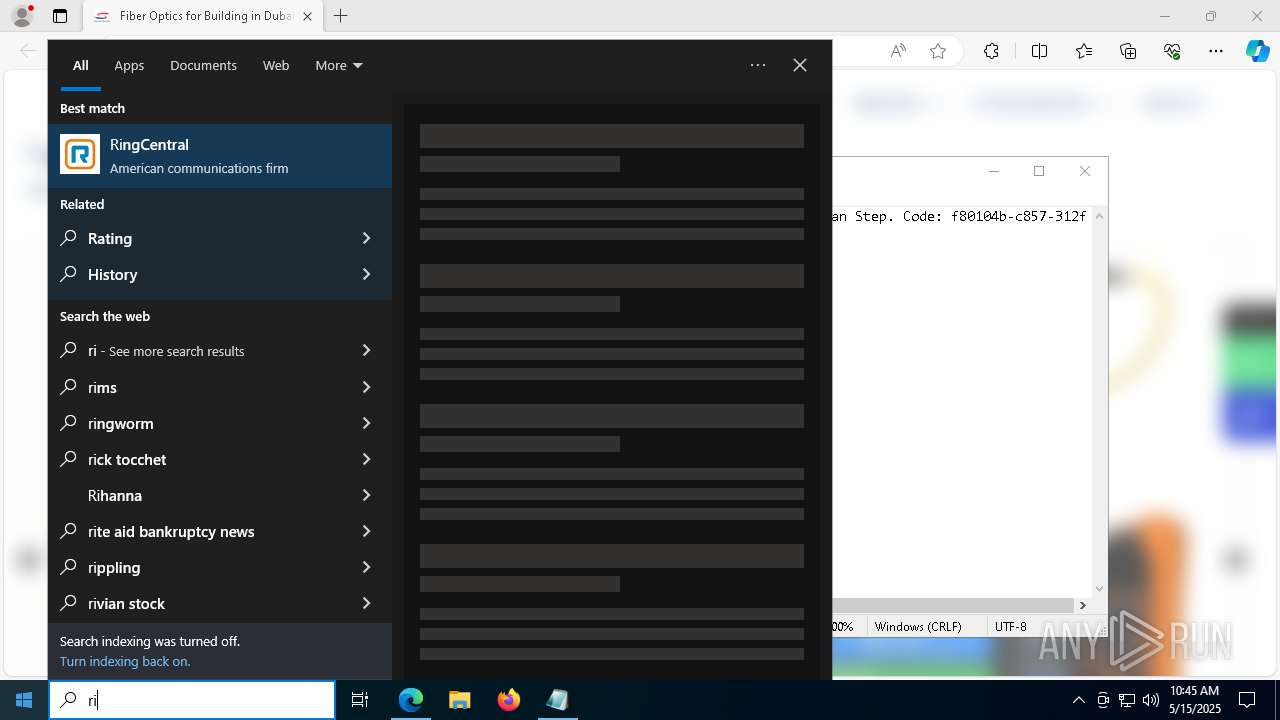Expand the Rihanna suggestion arrow
1280x720 pixels.
366,495
